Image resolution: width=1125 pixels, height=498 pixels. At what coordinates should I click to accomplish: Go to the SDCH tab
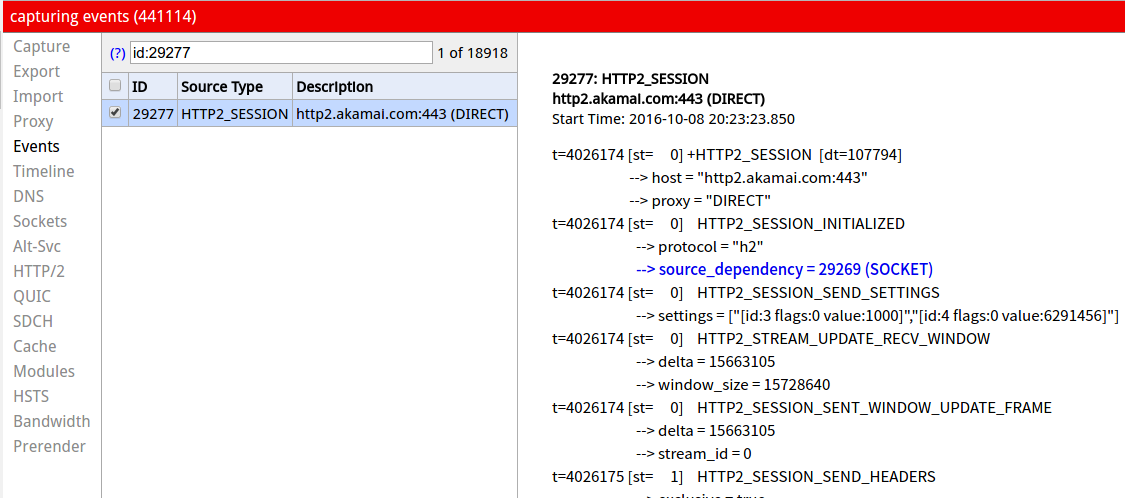point(33,322)
